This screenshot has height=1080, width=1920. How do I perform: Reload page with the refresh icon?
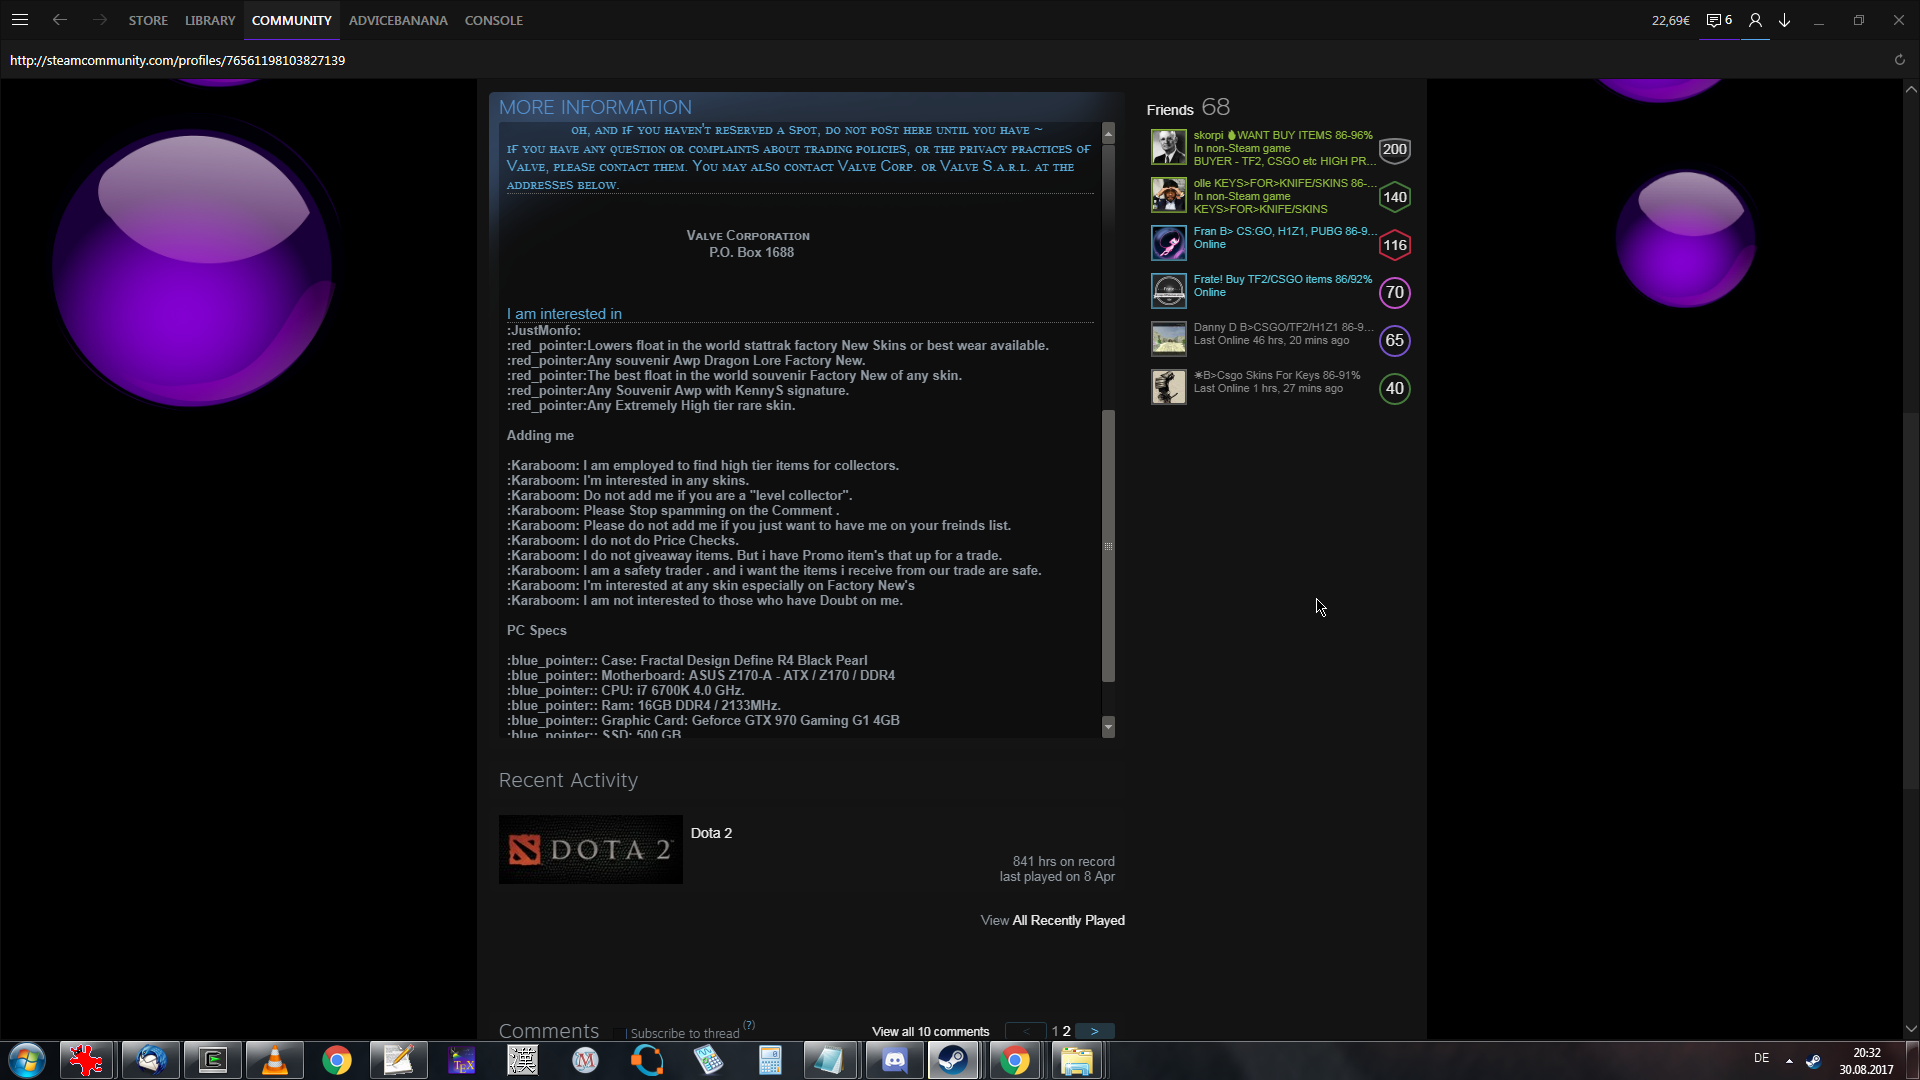[x=1899, y=60]
